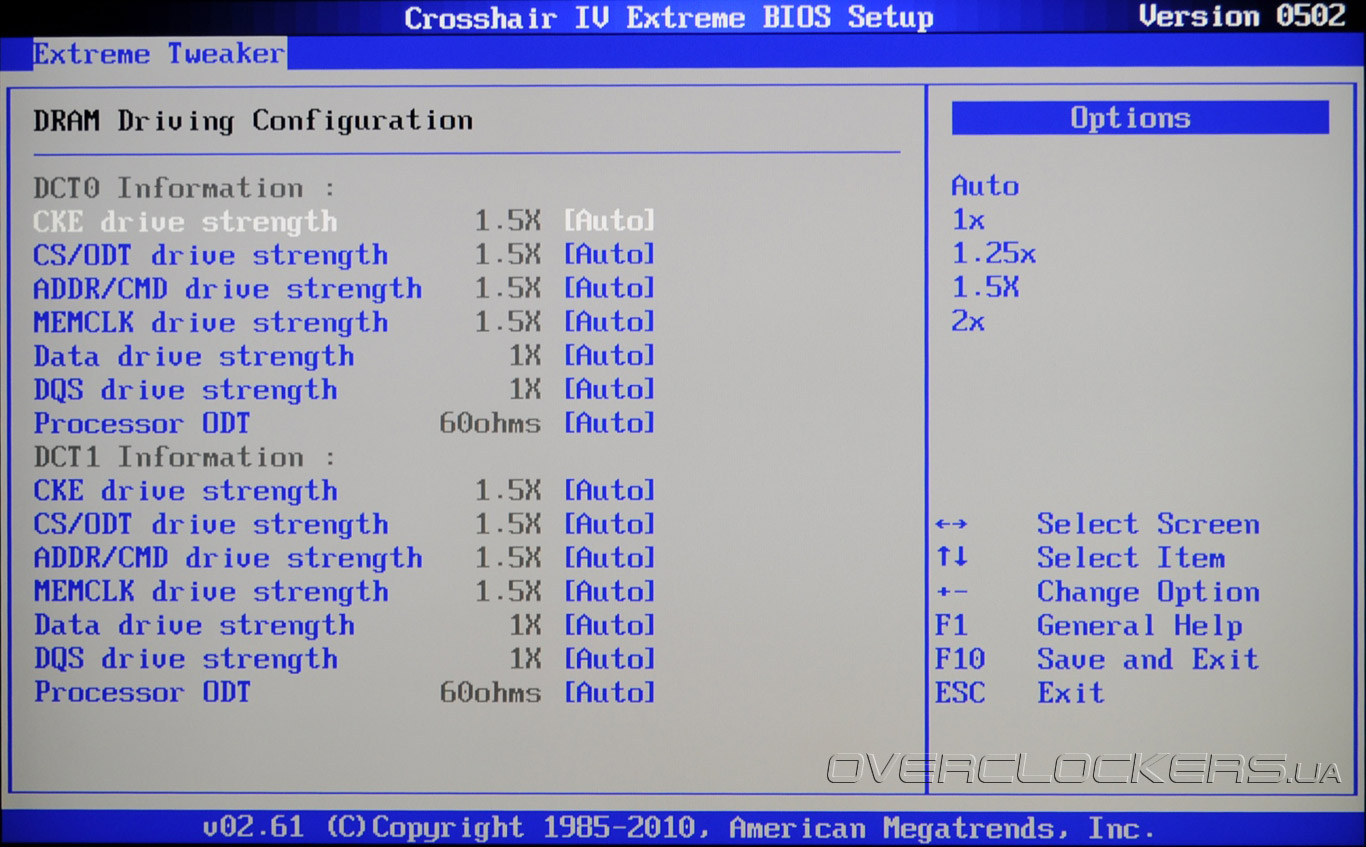Open [Auto] setting for DCT1 Data drive strength
Screen dimensions: 1366x847
click(x=609, y=625)
